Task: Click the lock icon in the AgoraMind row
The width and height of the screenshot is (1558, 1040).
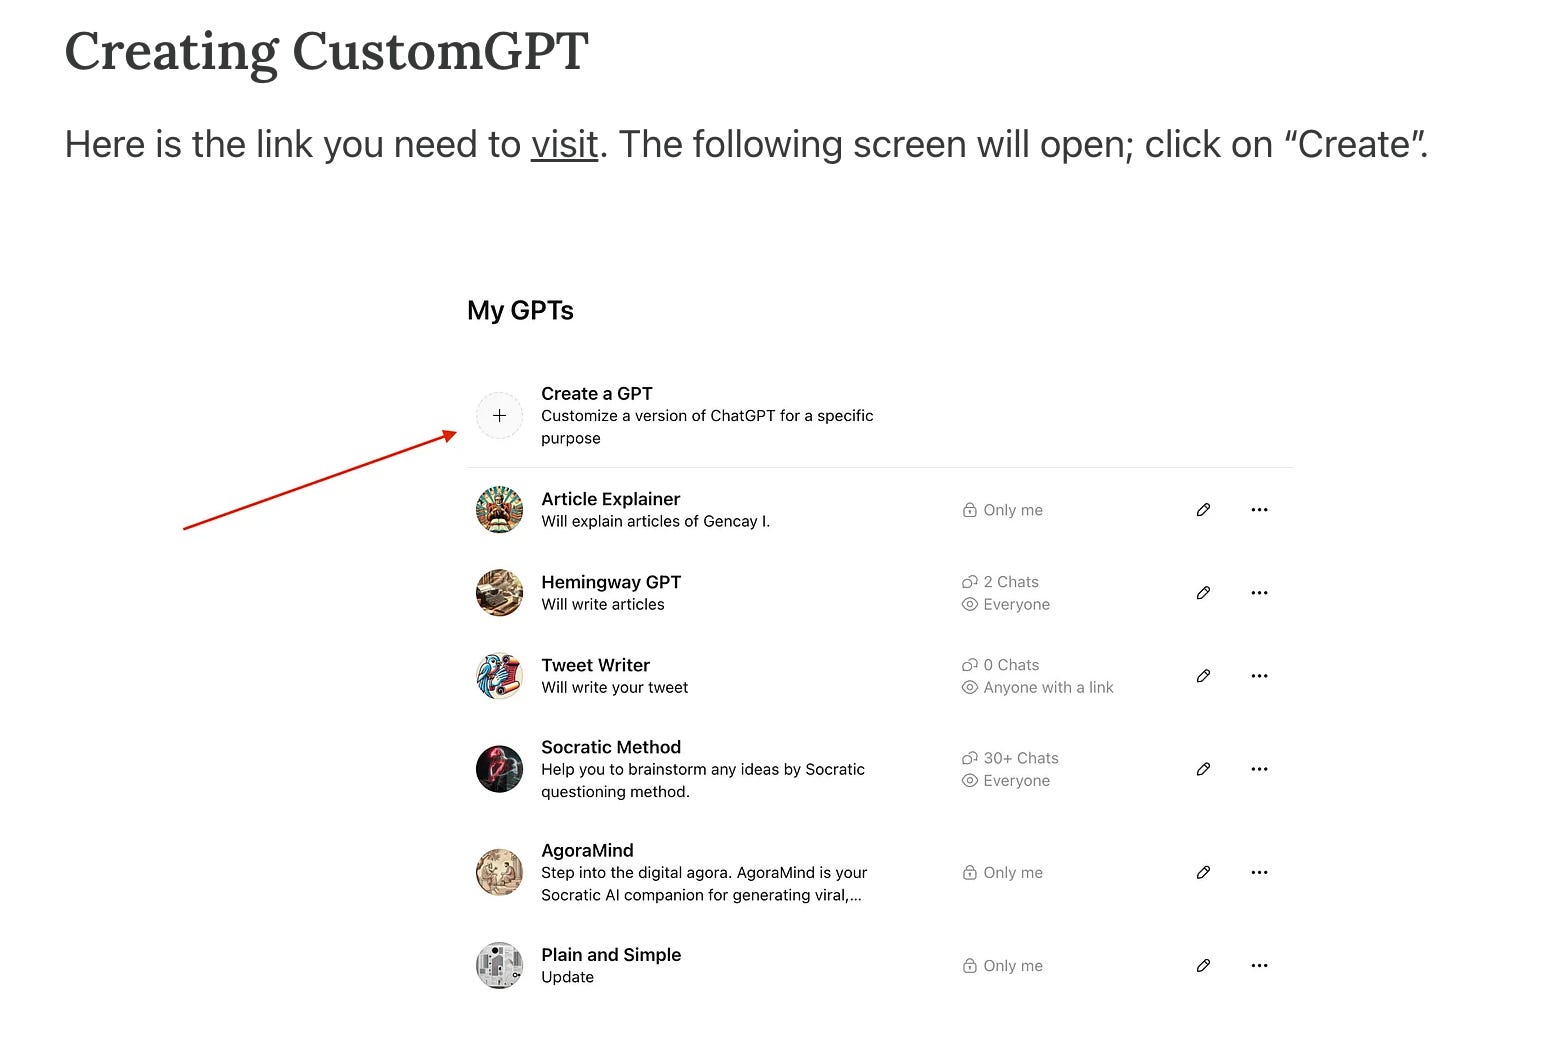Action: 969,872
